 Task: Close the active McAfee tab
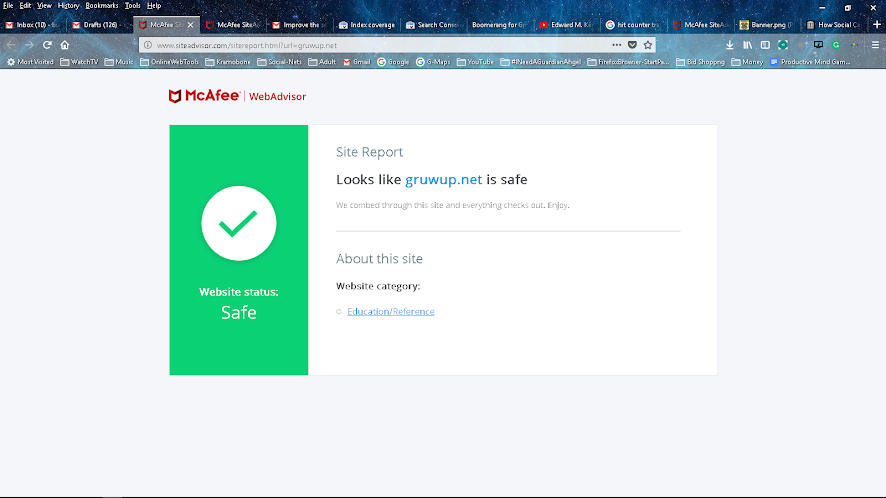(190, 25)
